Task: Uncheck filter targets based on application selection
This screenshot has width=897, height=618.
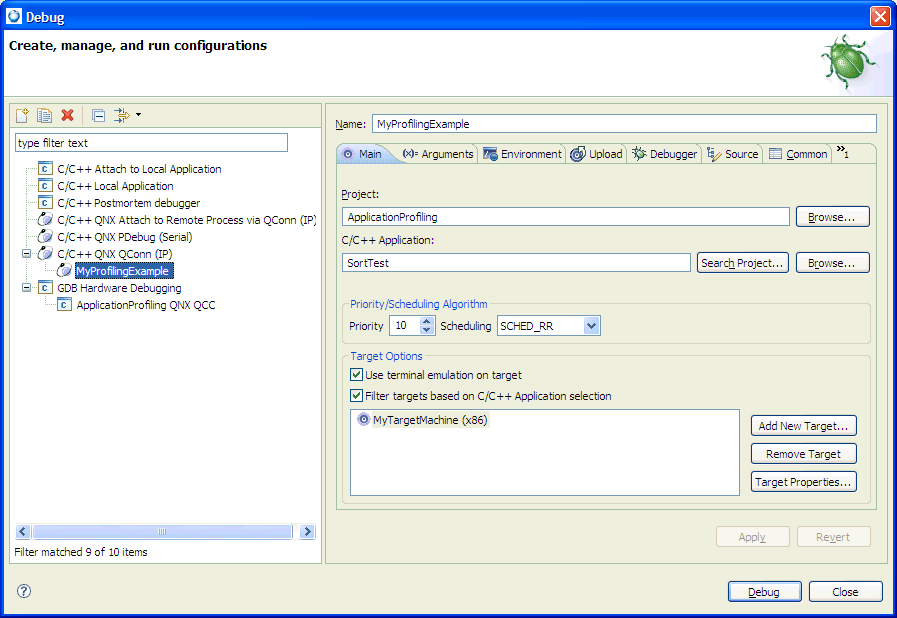Action: (356, 395)
